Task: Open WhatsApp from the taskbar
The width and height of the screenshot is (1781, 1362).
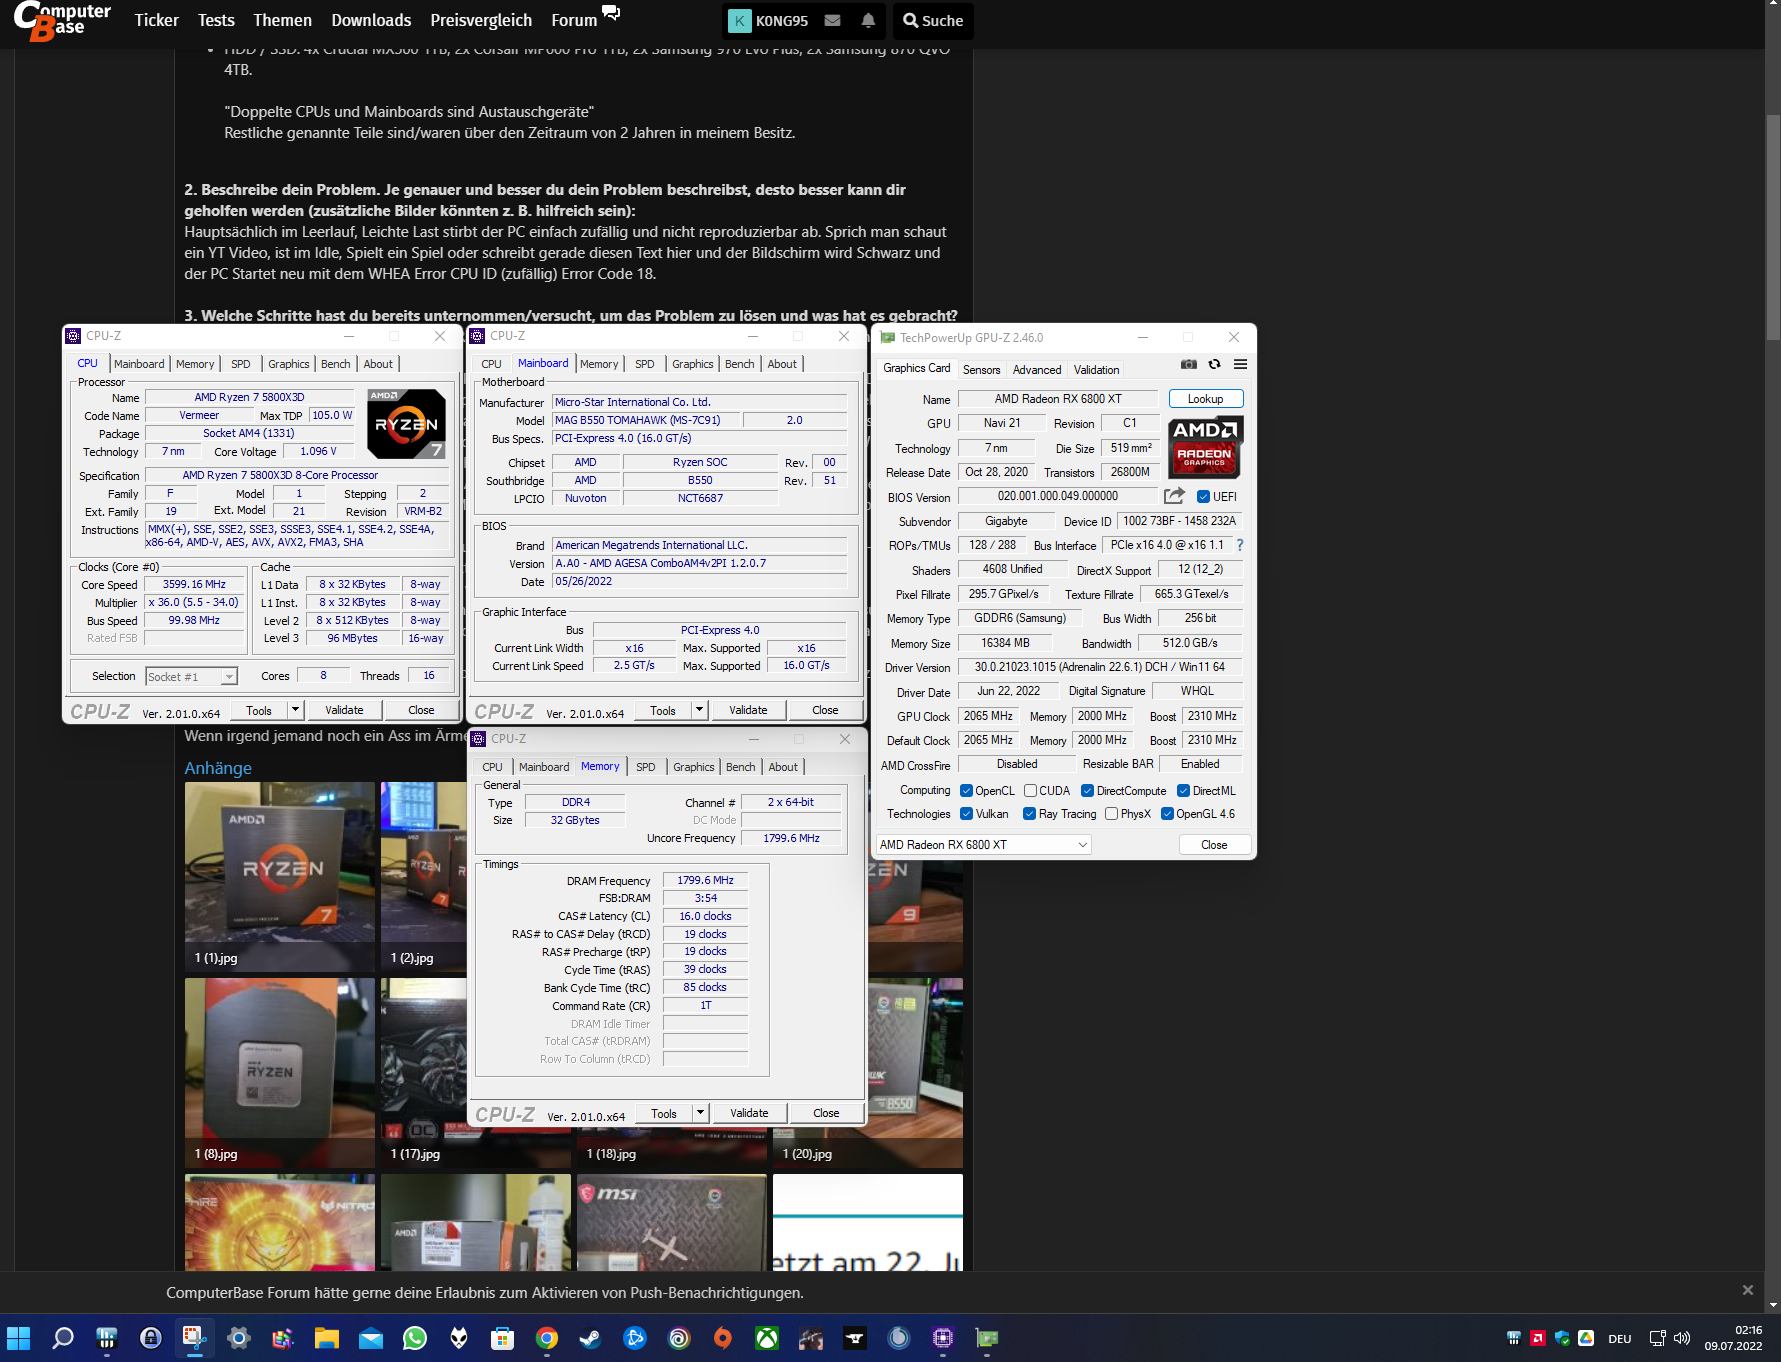Action: (x=415, y=1338)
